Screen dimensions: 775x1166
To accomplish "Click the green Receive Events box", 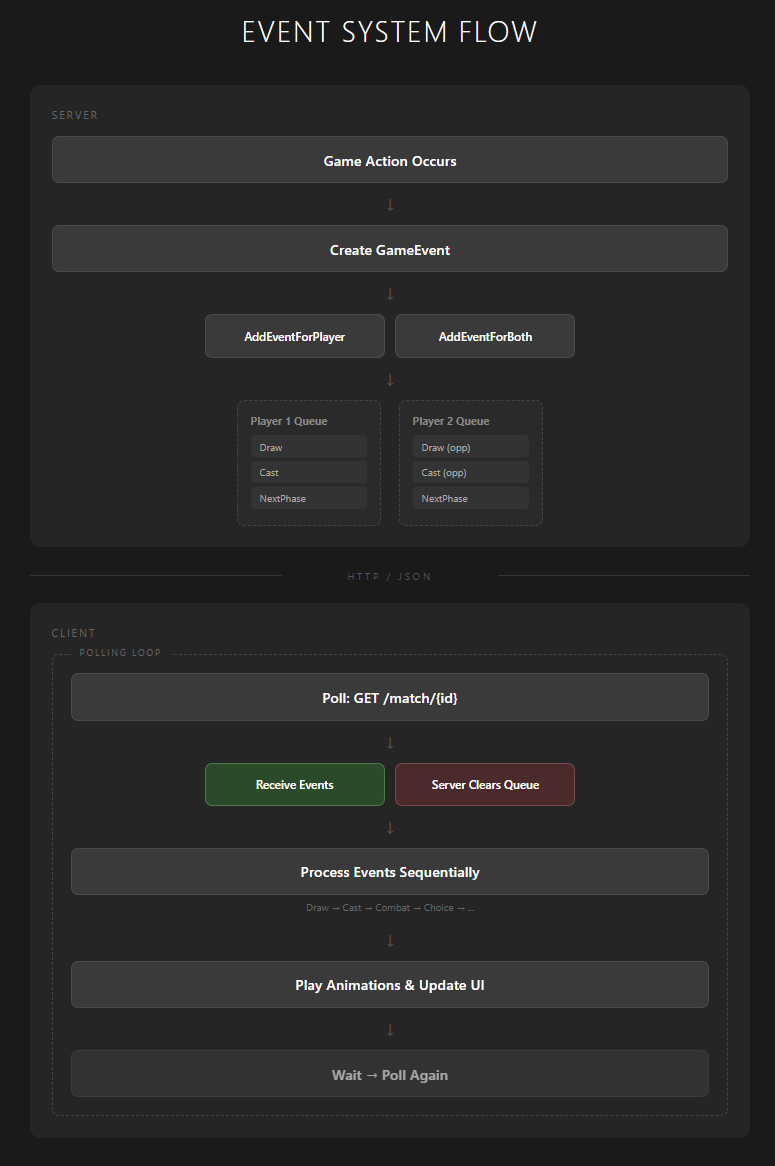I will coord(294,785).
